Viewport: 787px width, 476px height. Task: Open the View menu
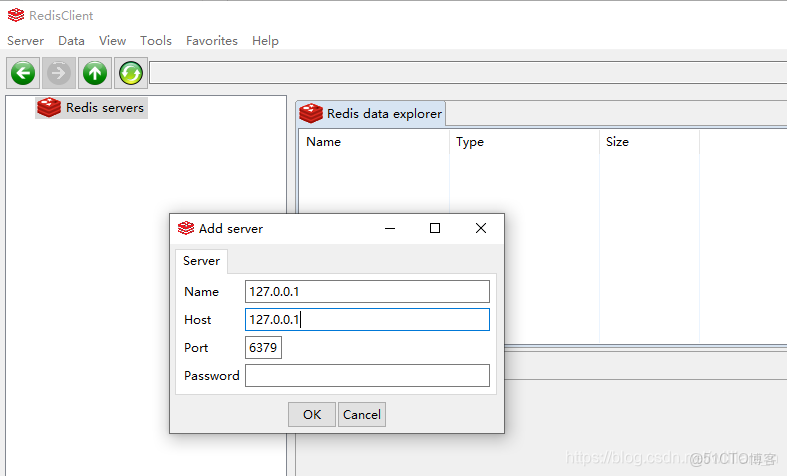point(112,41)
